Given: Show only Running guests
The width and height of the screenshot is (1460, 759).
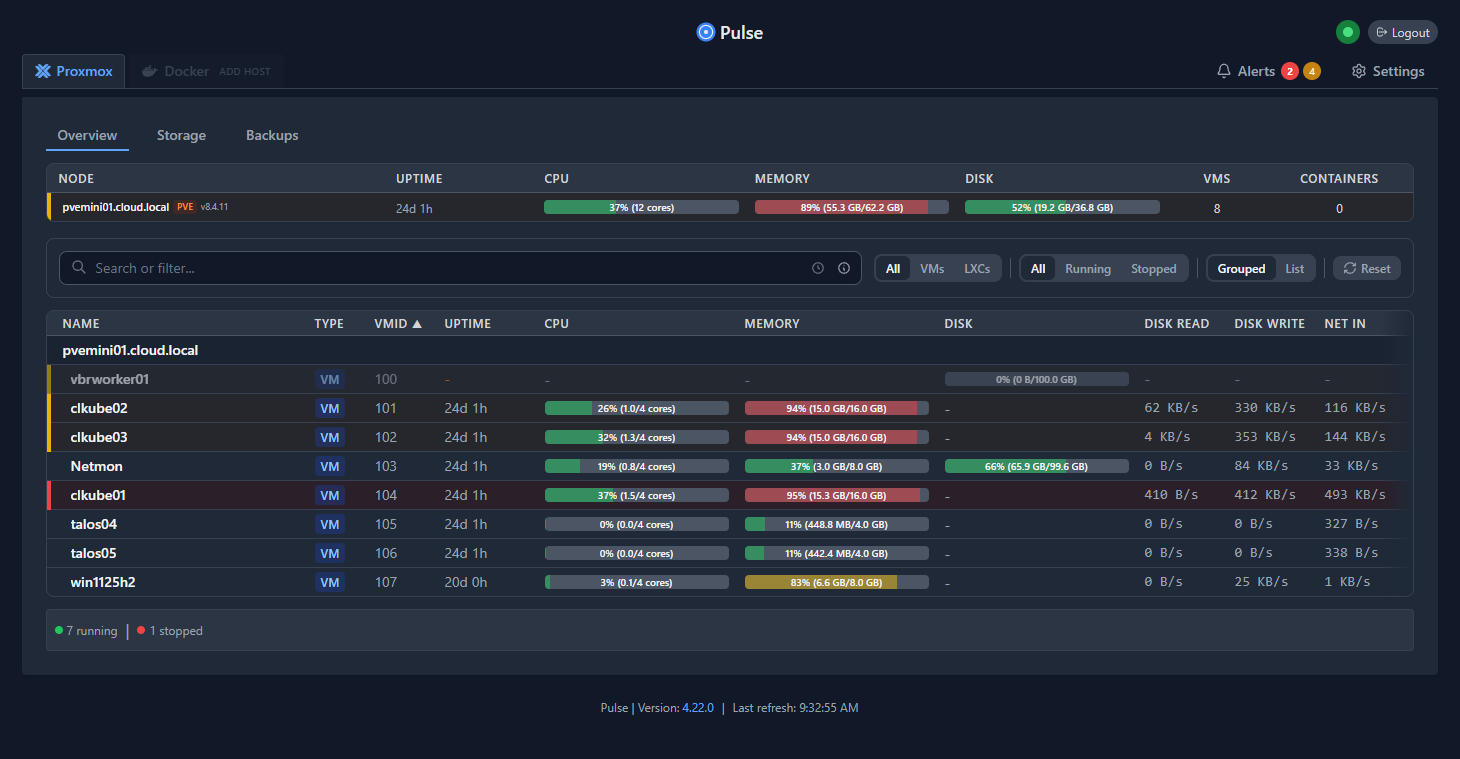Looking at the screenshot, I should click(x=1087, y=268).
